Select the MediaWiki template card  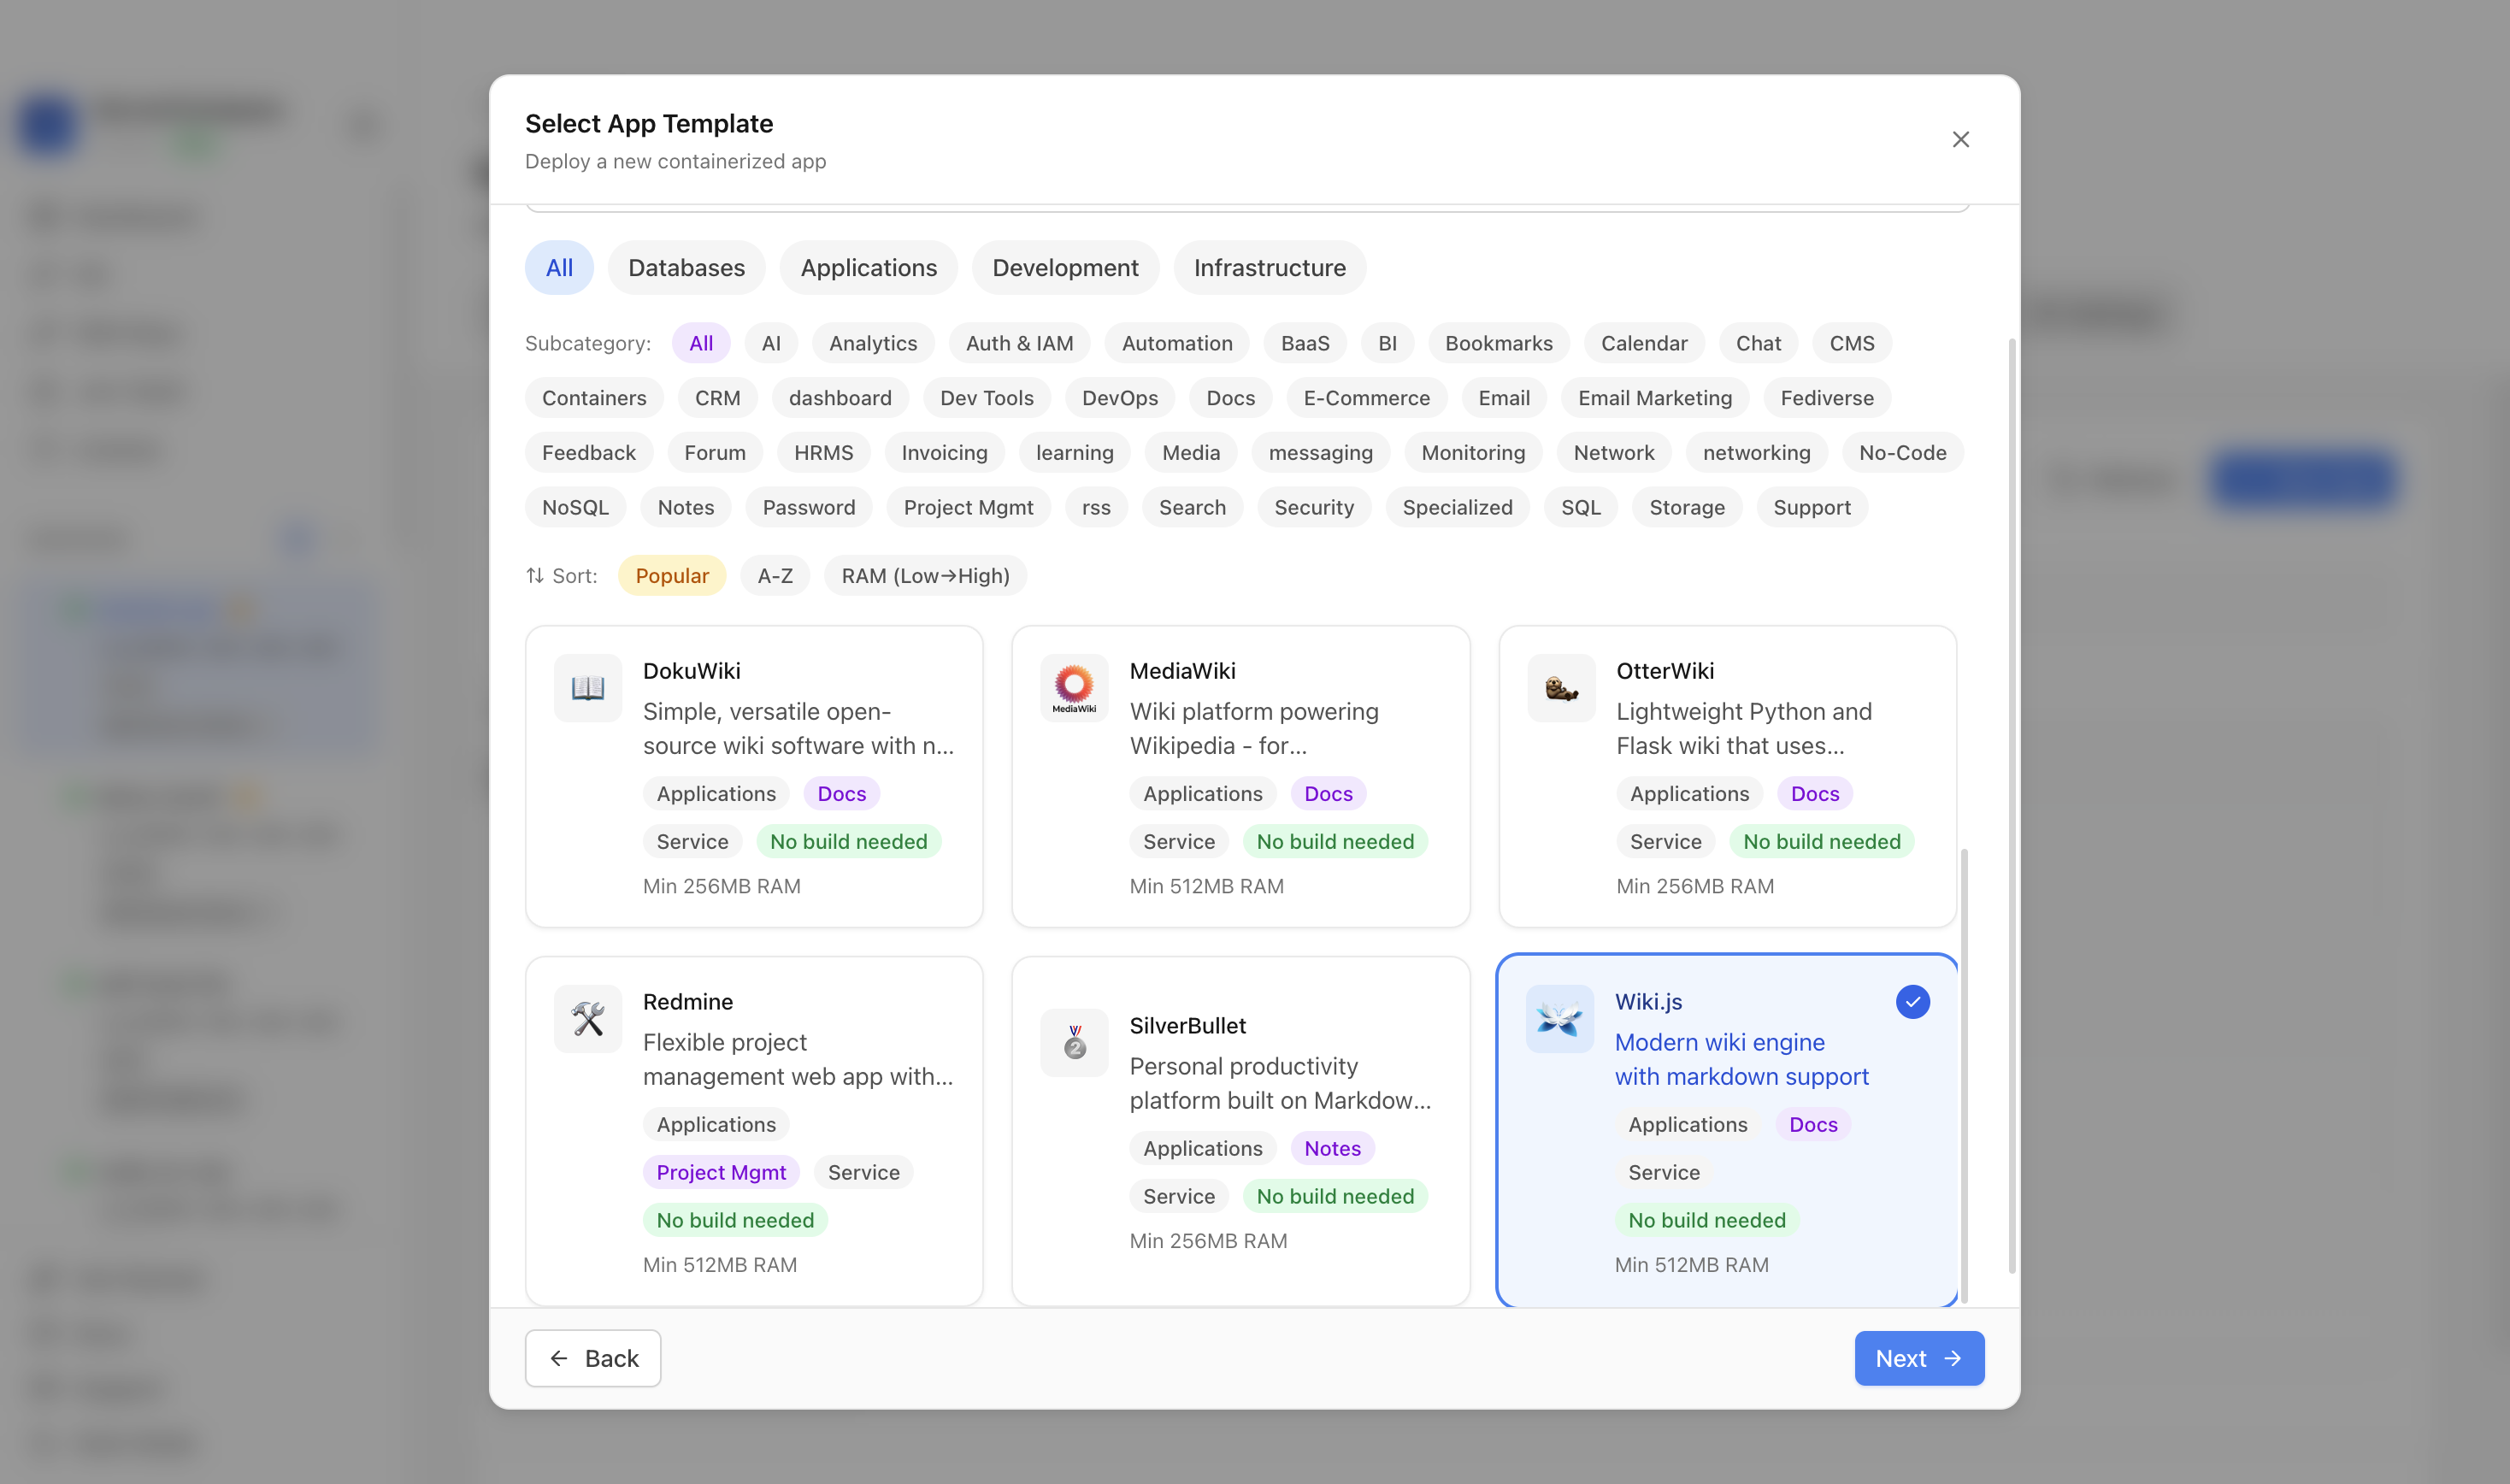point(1240,777)
